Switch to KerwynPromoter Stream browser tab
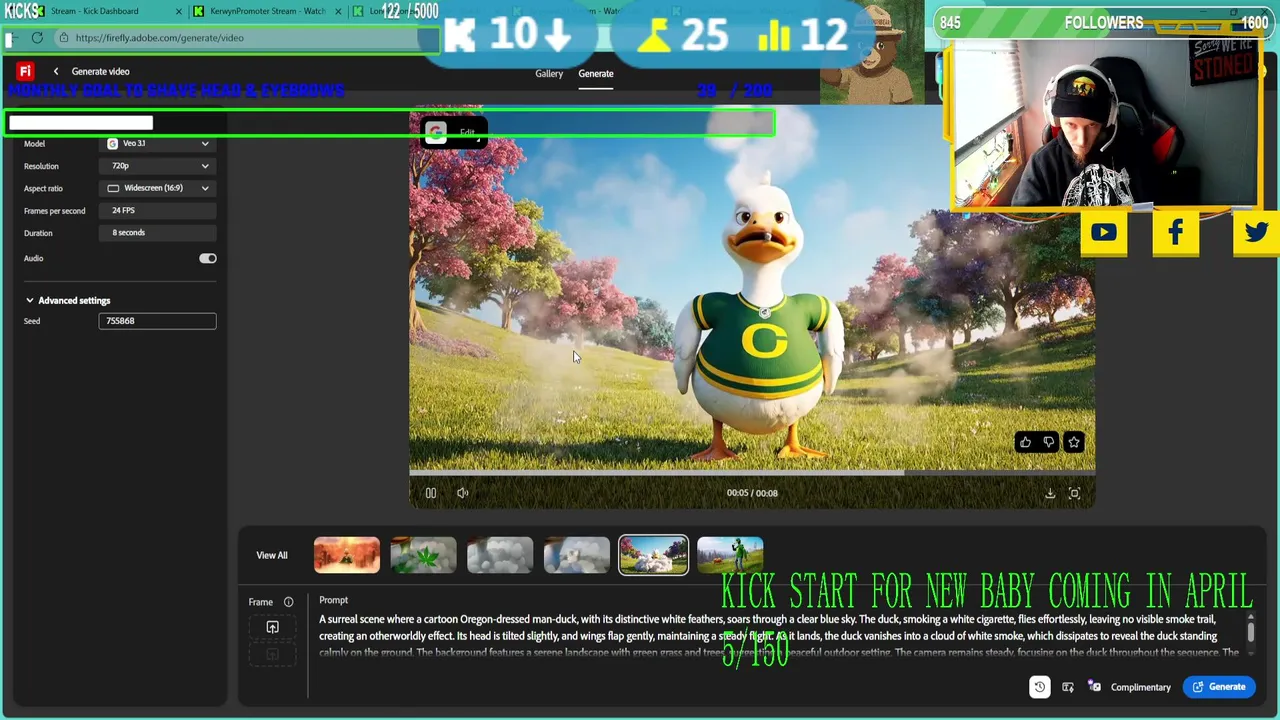The image size is (1280, 720). [x=267, y=11]
